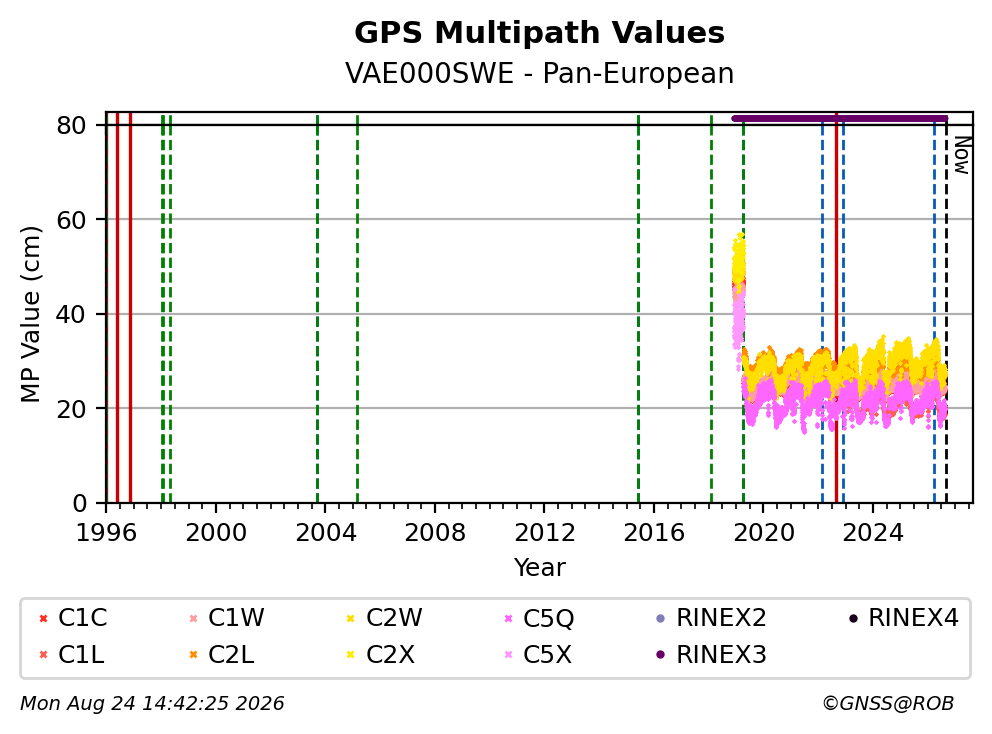
Task: Click the 2000 x-axis tick label
Action: [216, 533]
